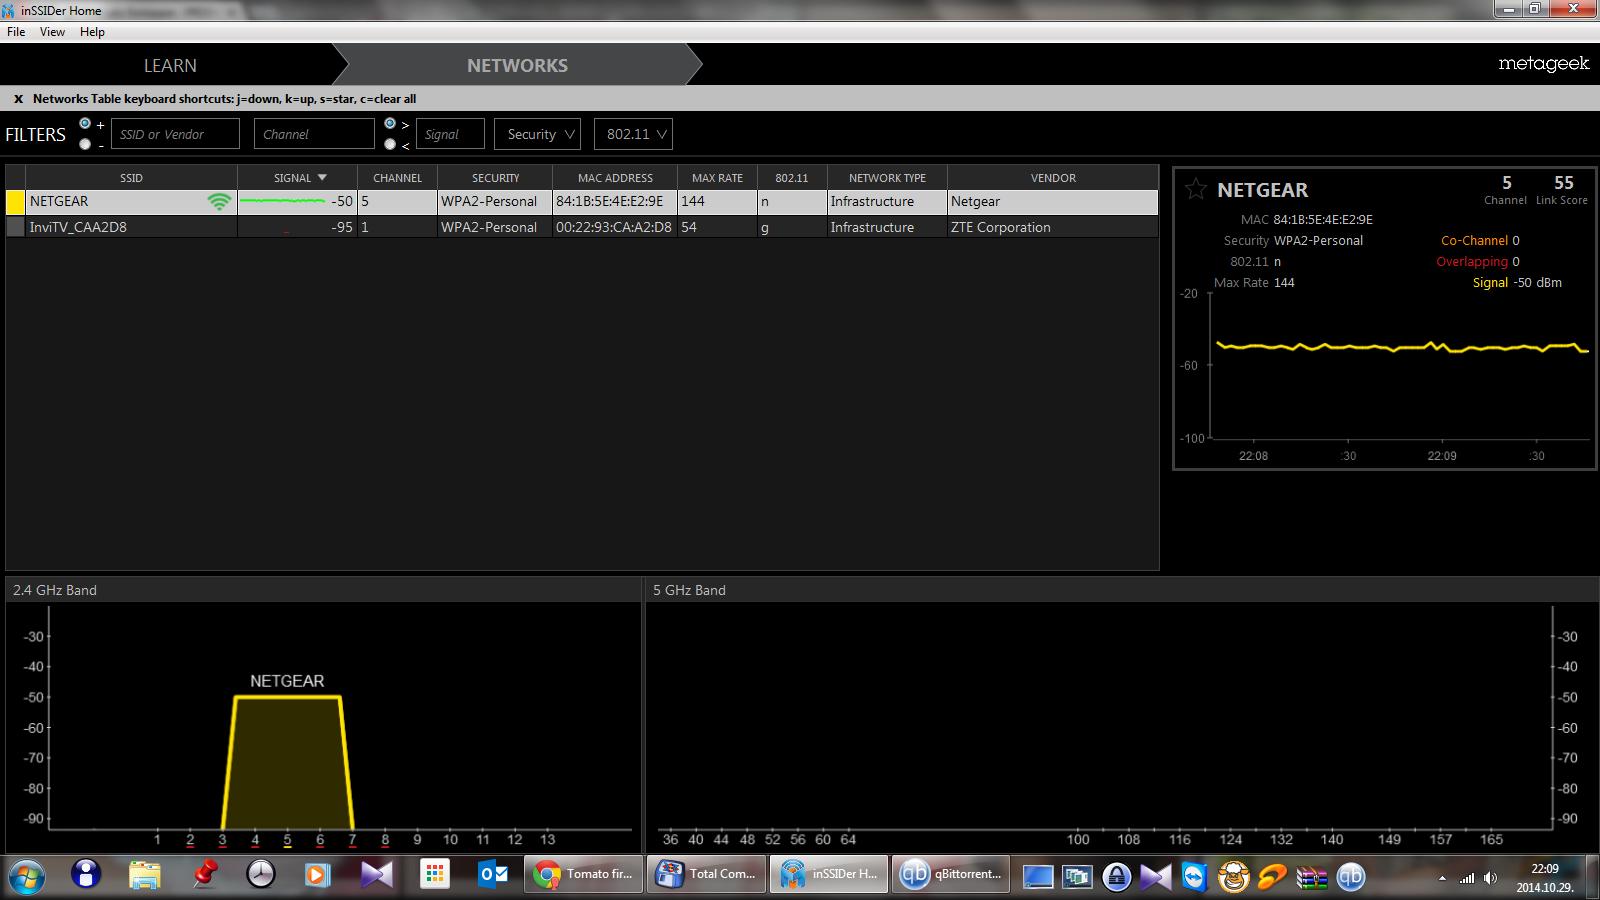Click InviTV_CAA2D8 row gray color swatch
Screen dimensions: 1600x900
pyautogui.click(x=15, y=227)
